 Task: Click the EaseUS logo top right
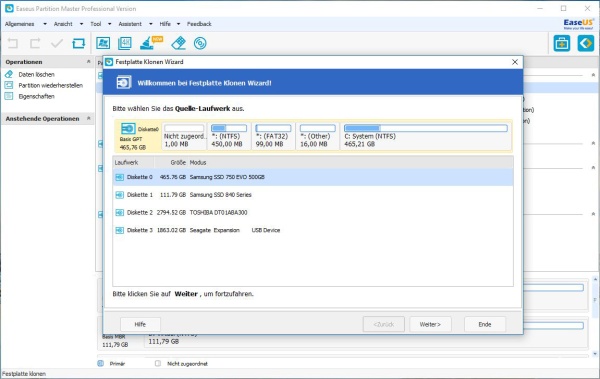click(579, 24)
